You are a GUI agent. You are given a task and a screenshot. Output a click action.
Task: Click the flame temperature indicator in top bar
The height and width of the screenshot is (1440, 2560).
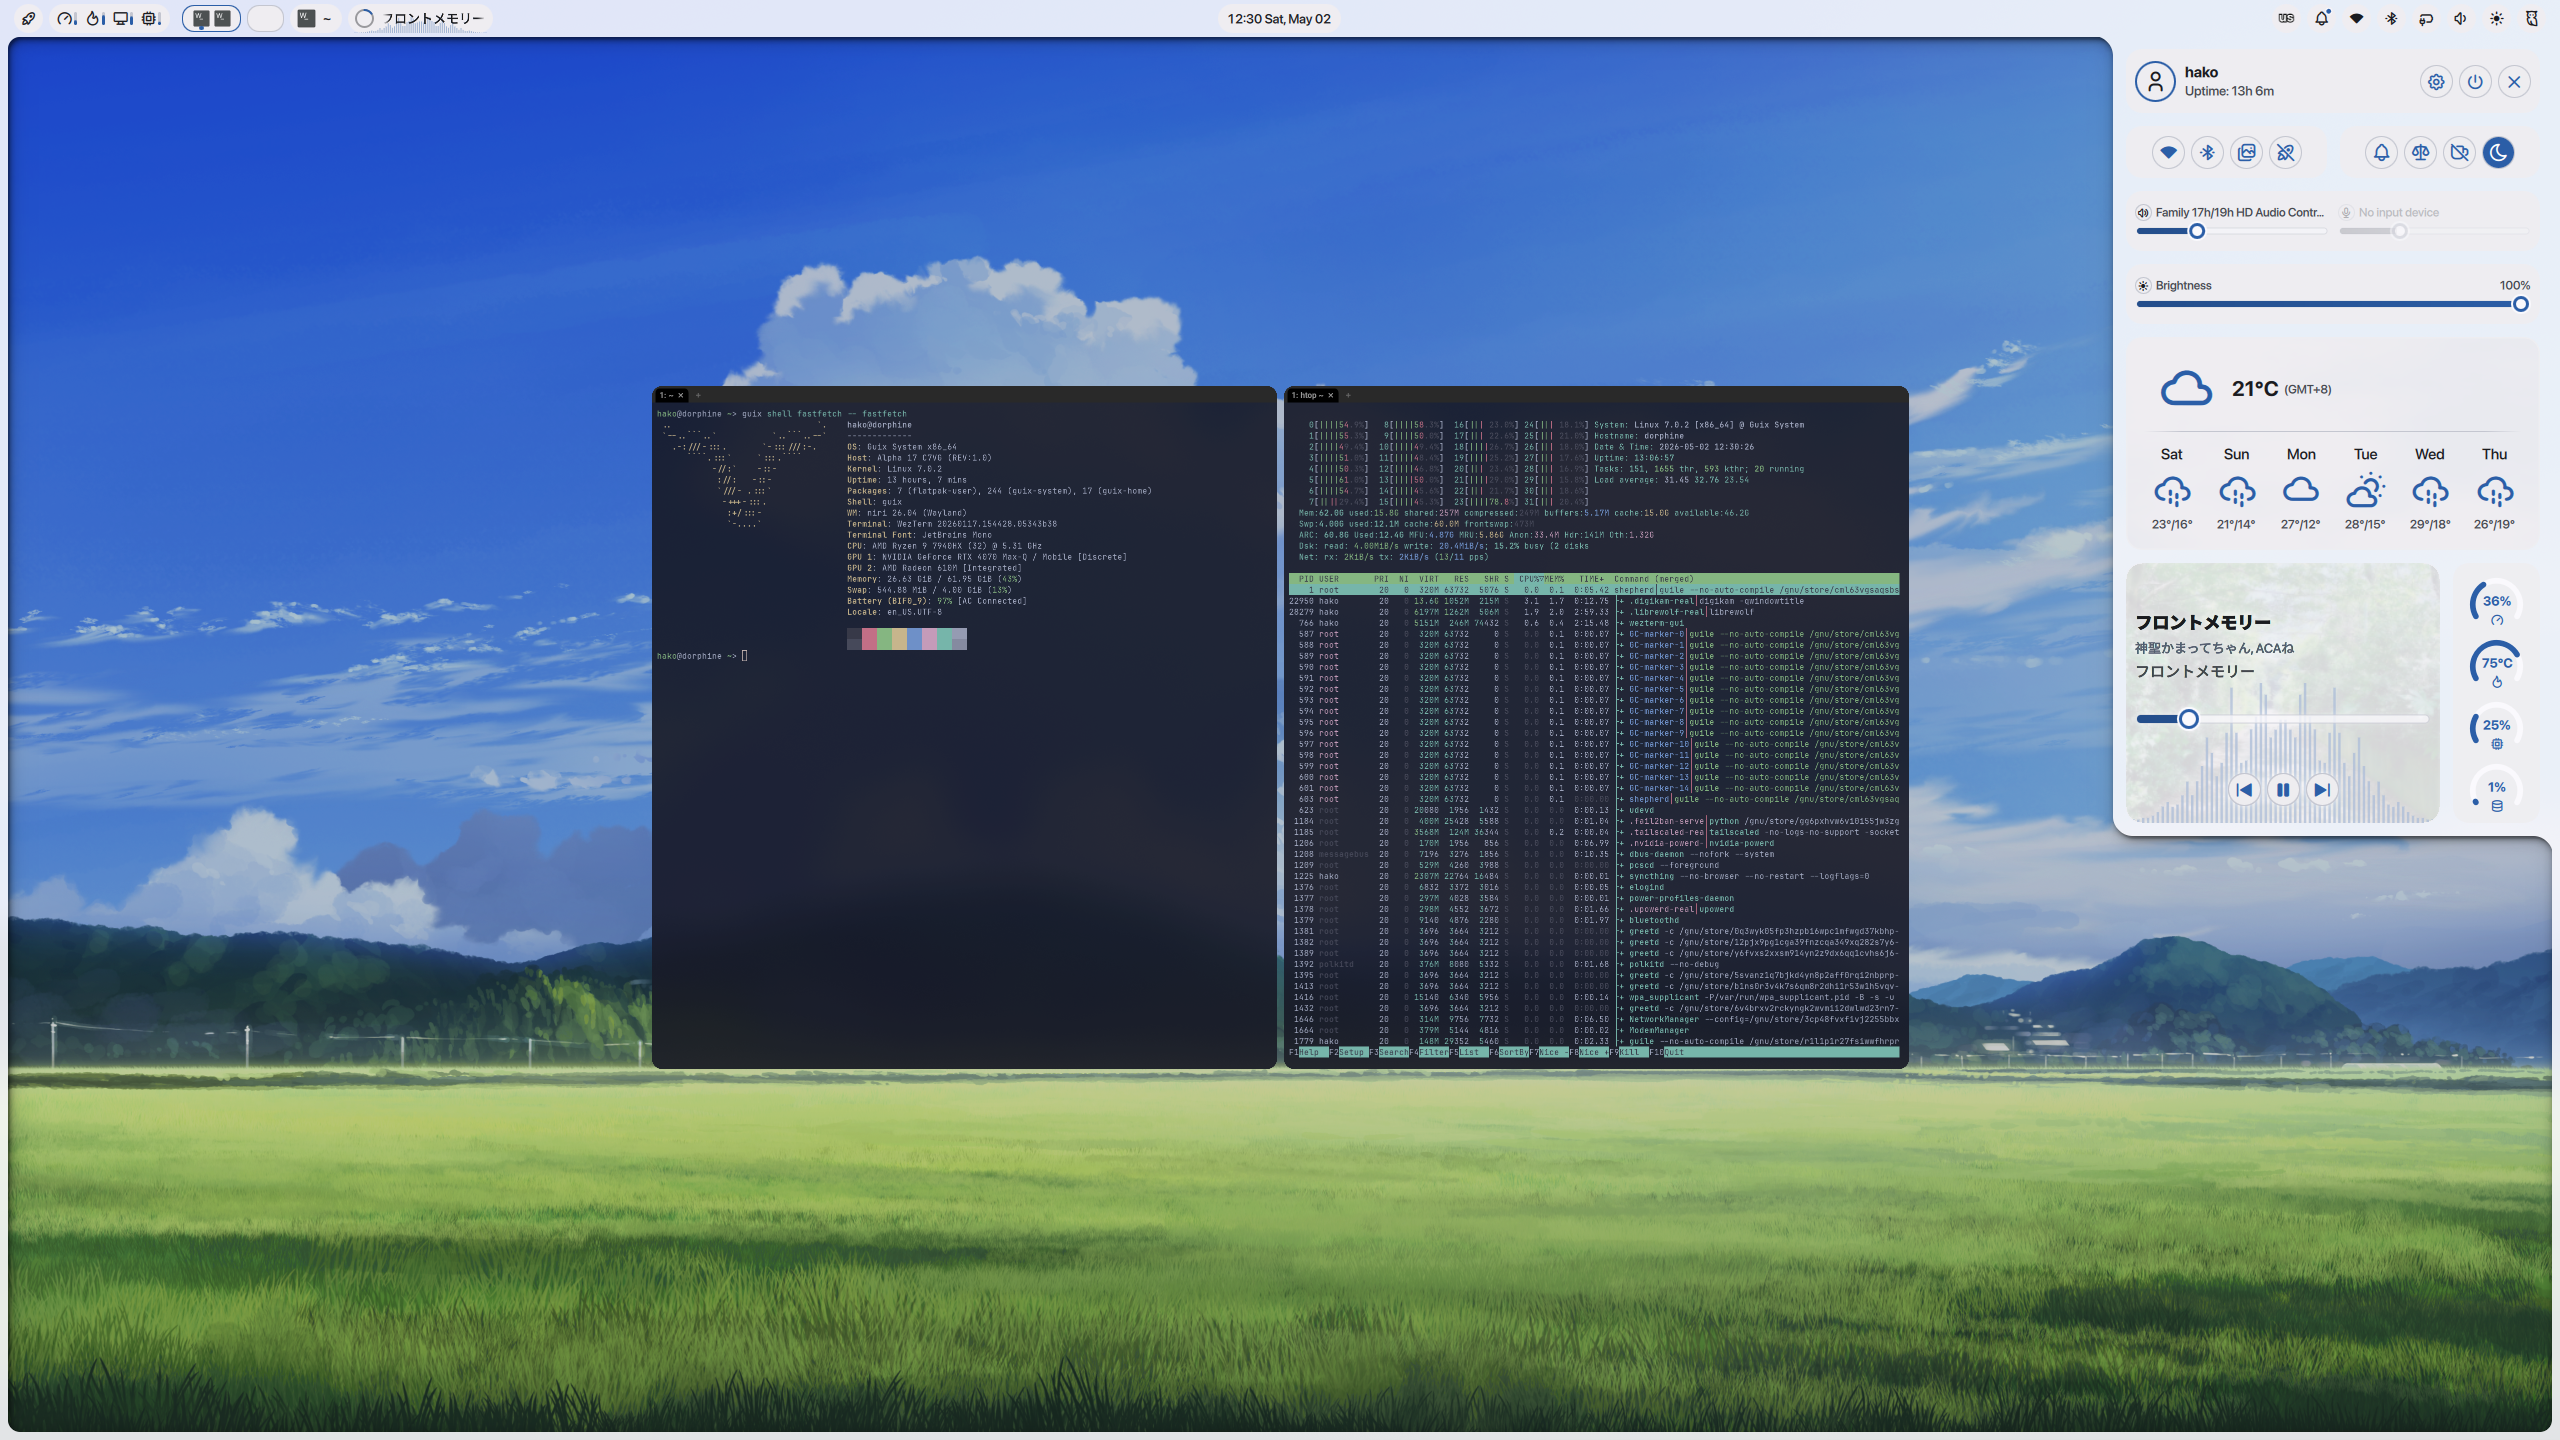click(x=95, y=18)
